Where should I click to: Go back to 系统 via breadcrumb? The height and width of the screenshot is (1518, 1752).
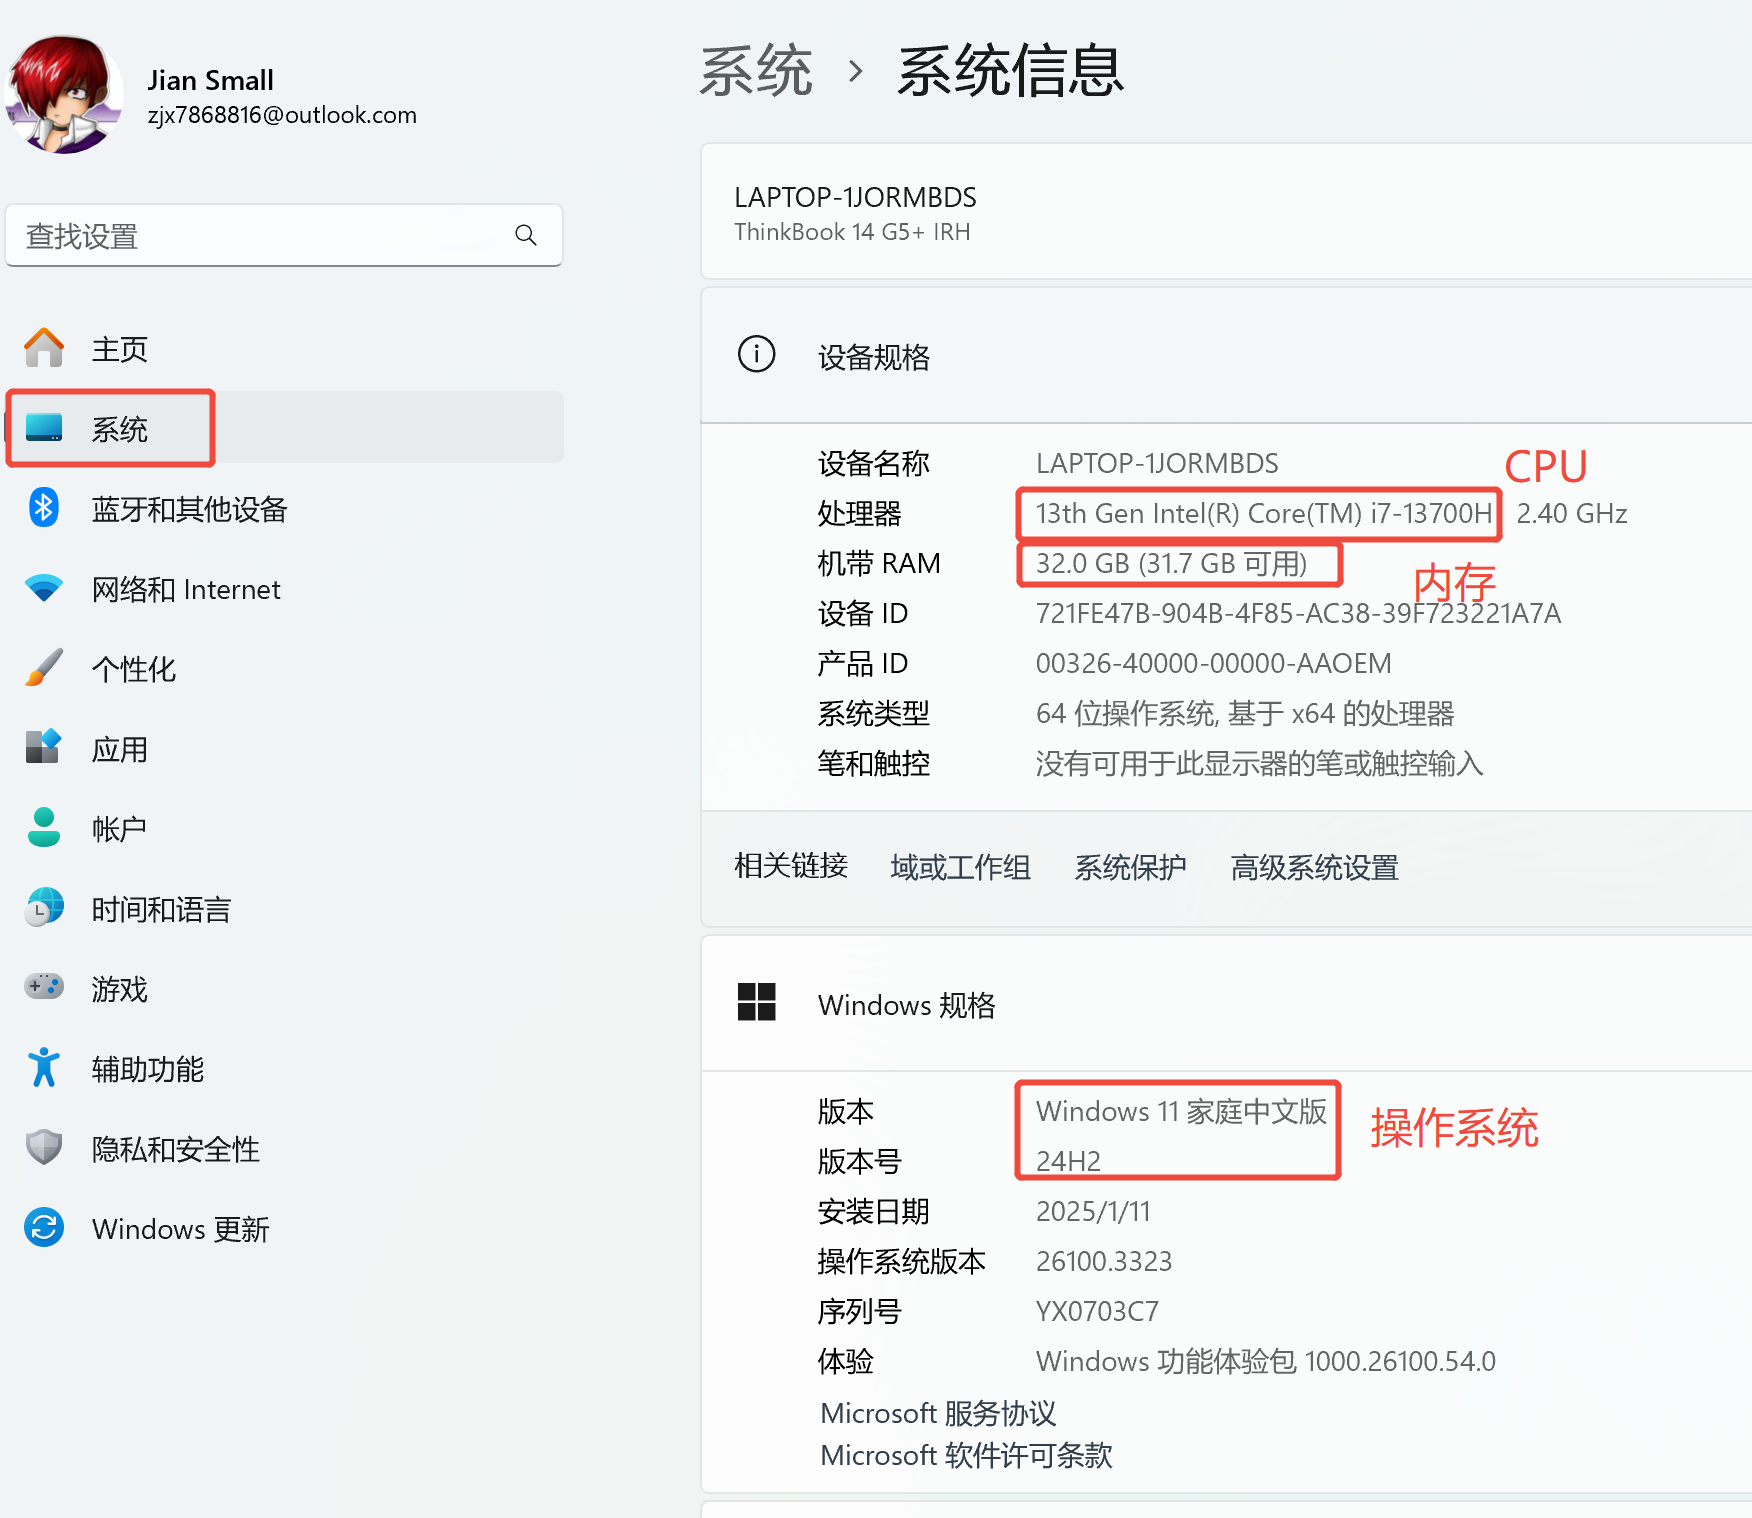[756, 71]
